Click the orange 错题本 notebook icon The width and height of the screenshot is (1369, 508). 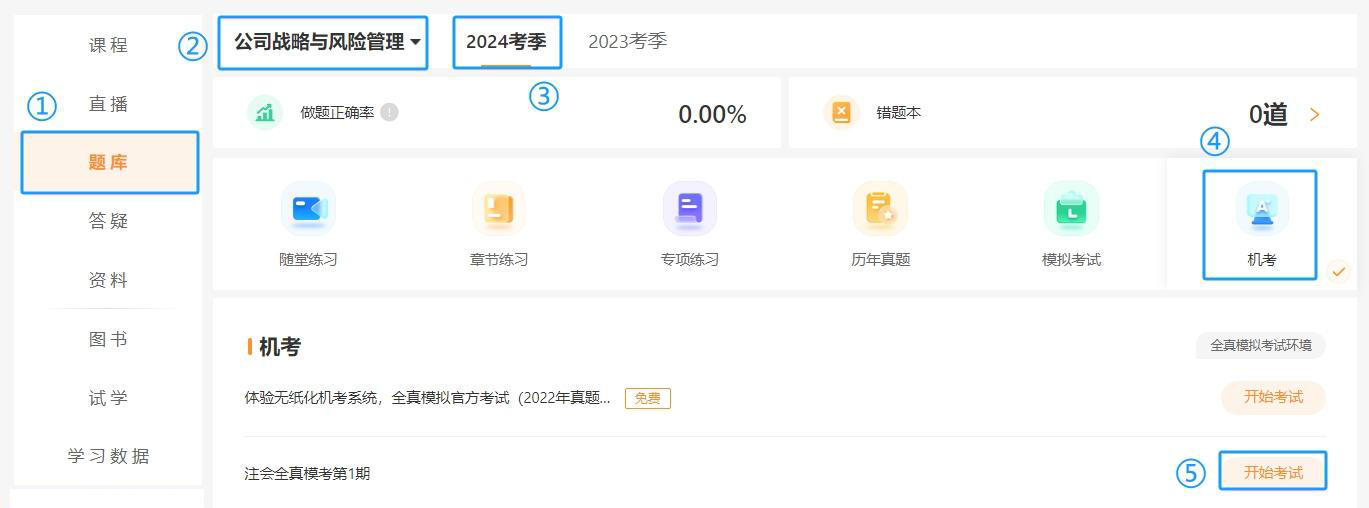click(841, 113)
